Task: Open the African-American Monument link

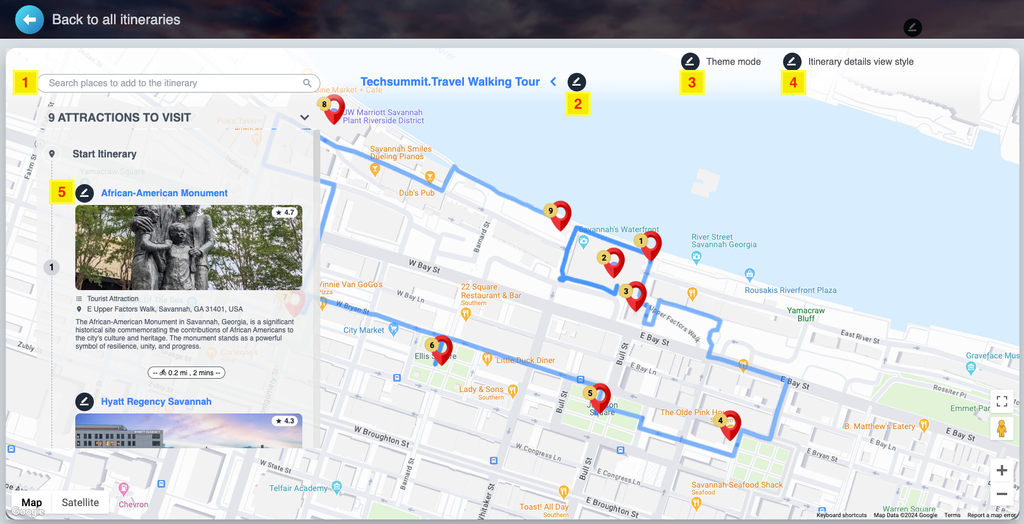Action: point(165,193)
